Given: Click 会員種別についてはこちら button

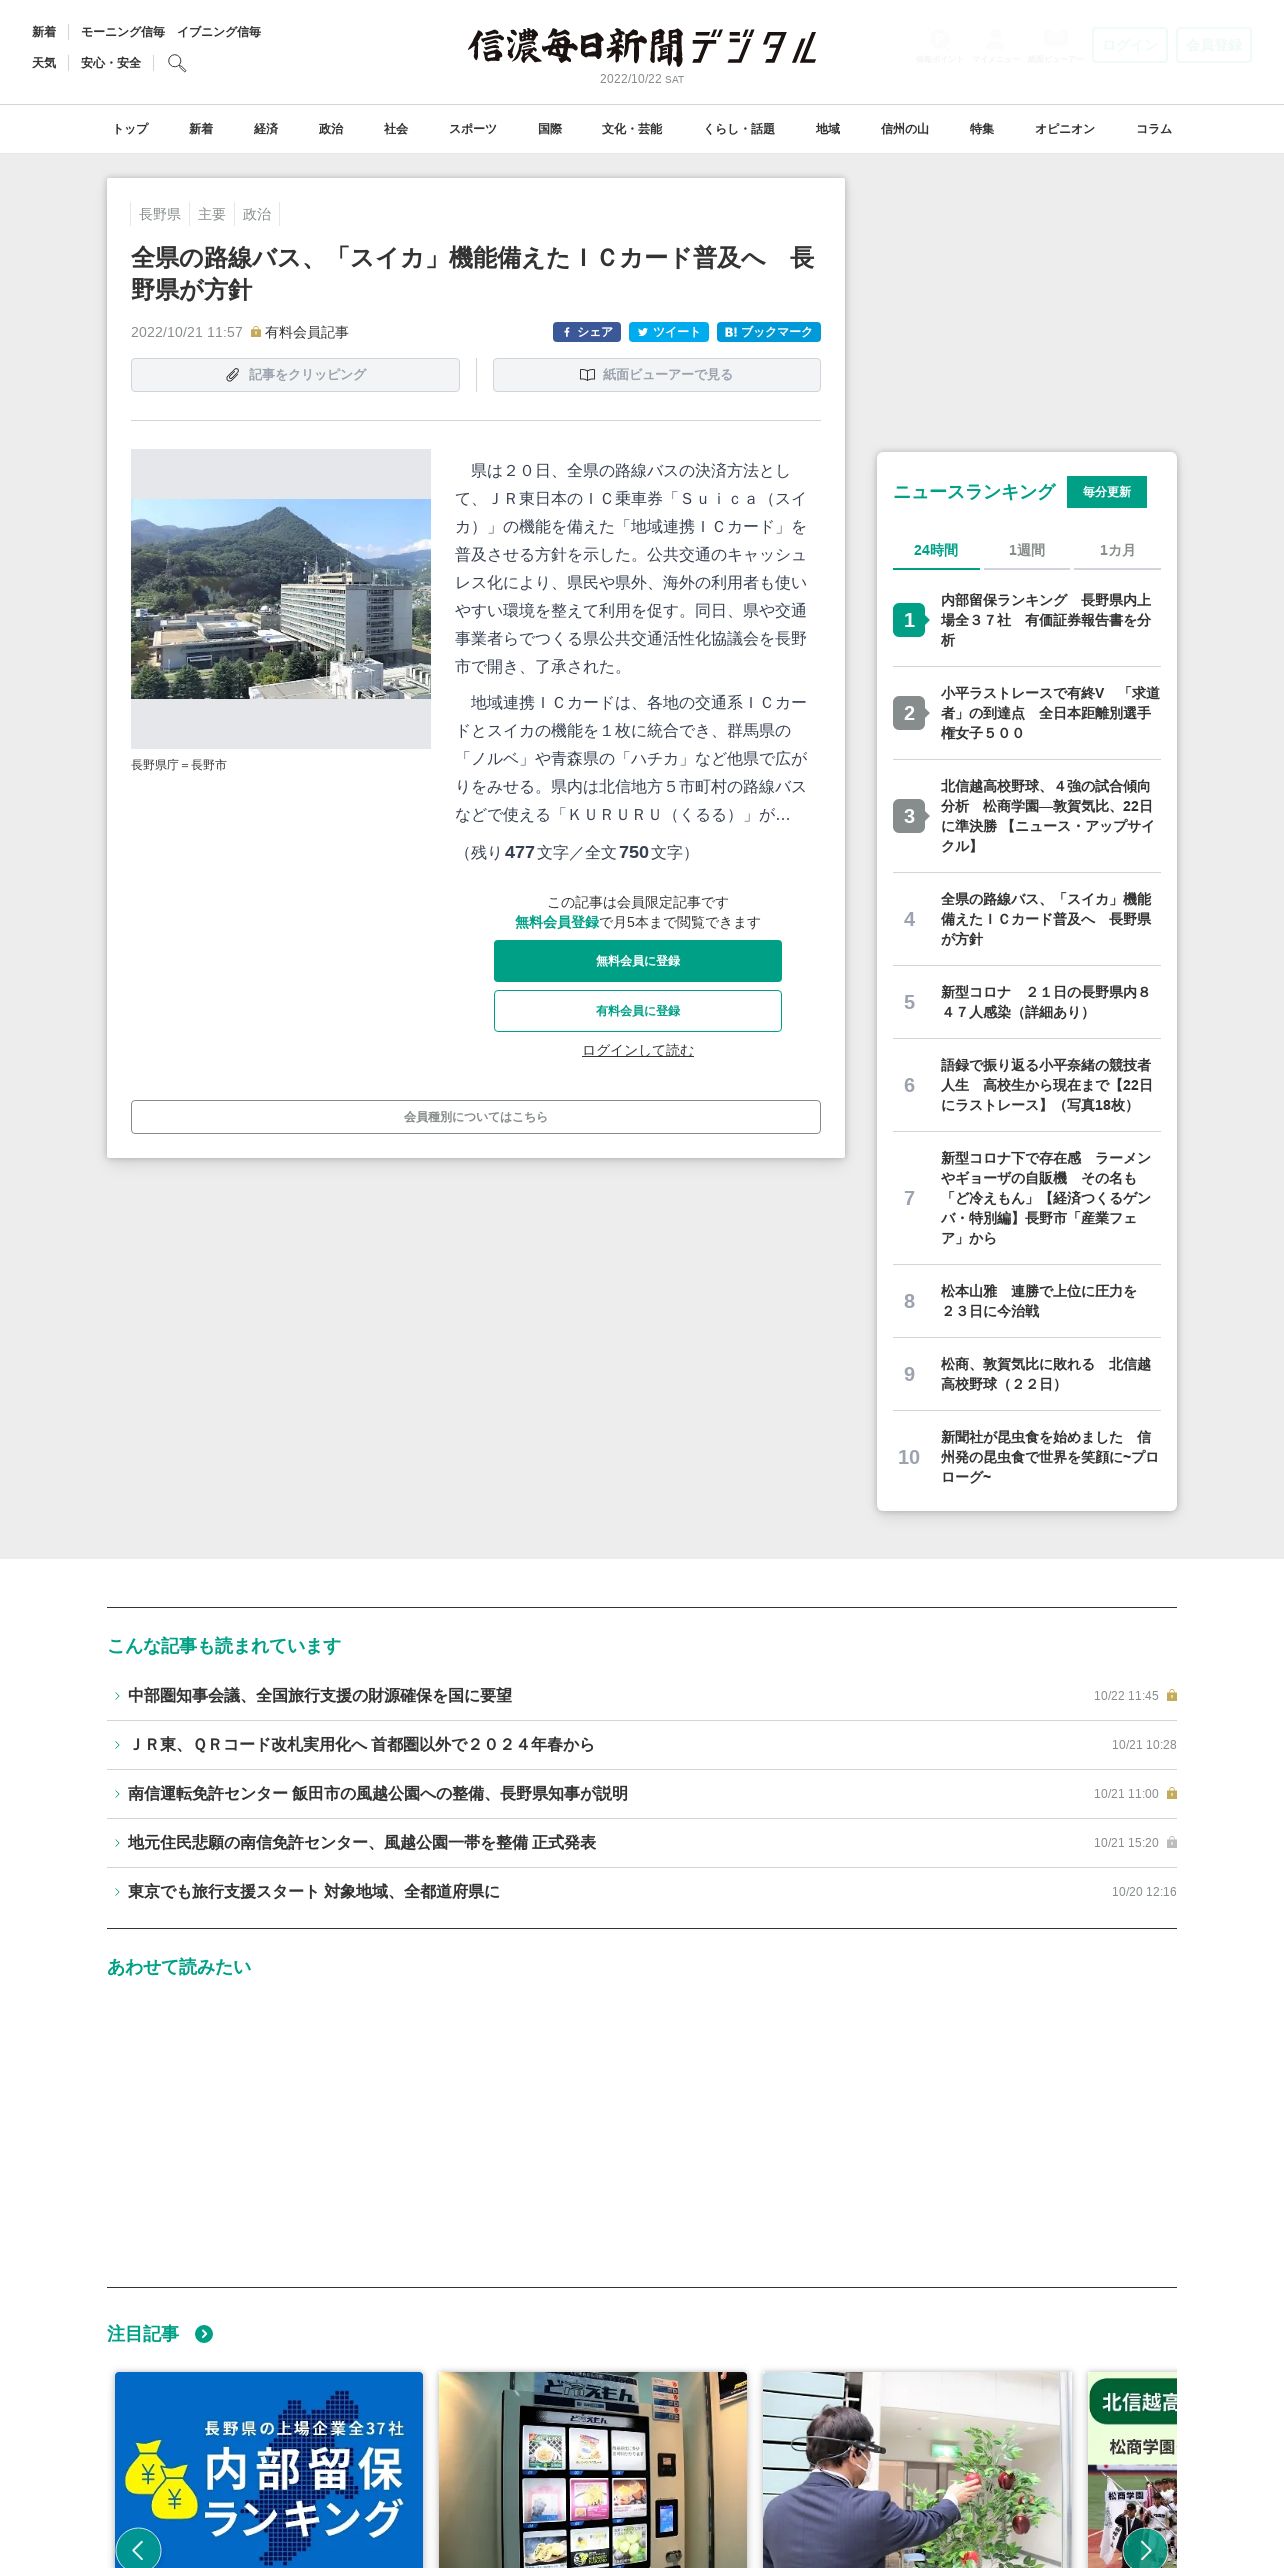Looking at the screenshot, I should click(476, 1117).
